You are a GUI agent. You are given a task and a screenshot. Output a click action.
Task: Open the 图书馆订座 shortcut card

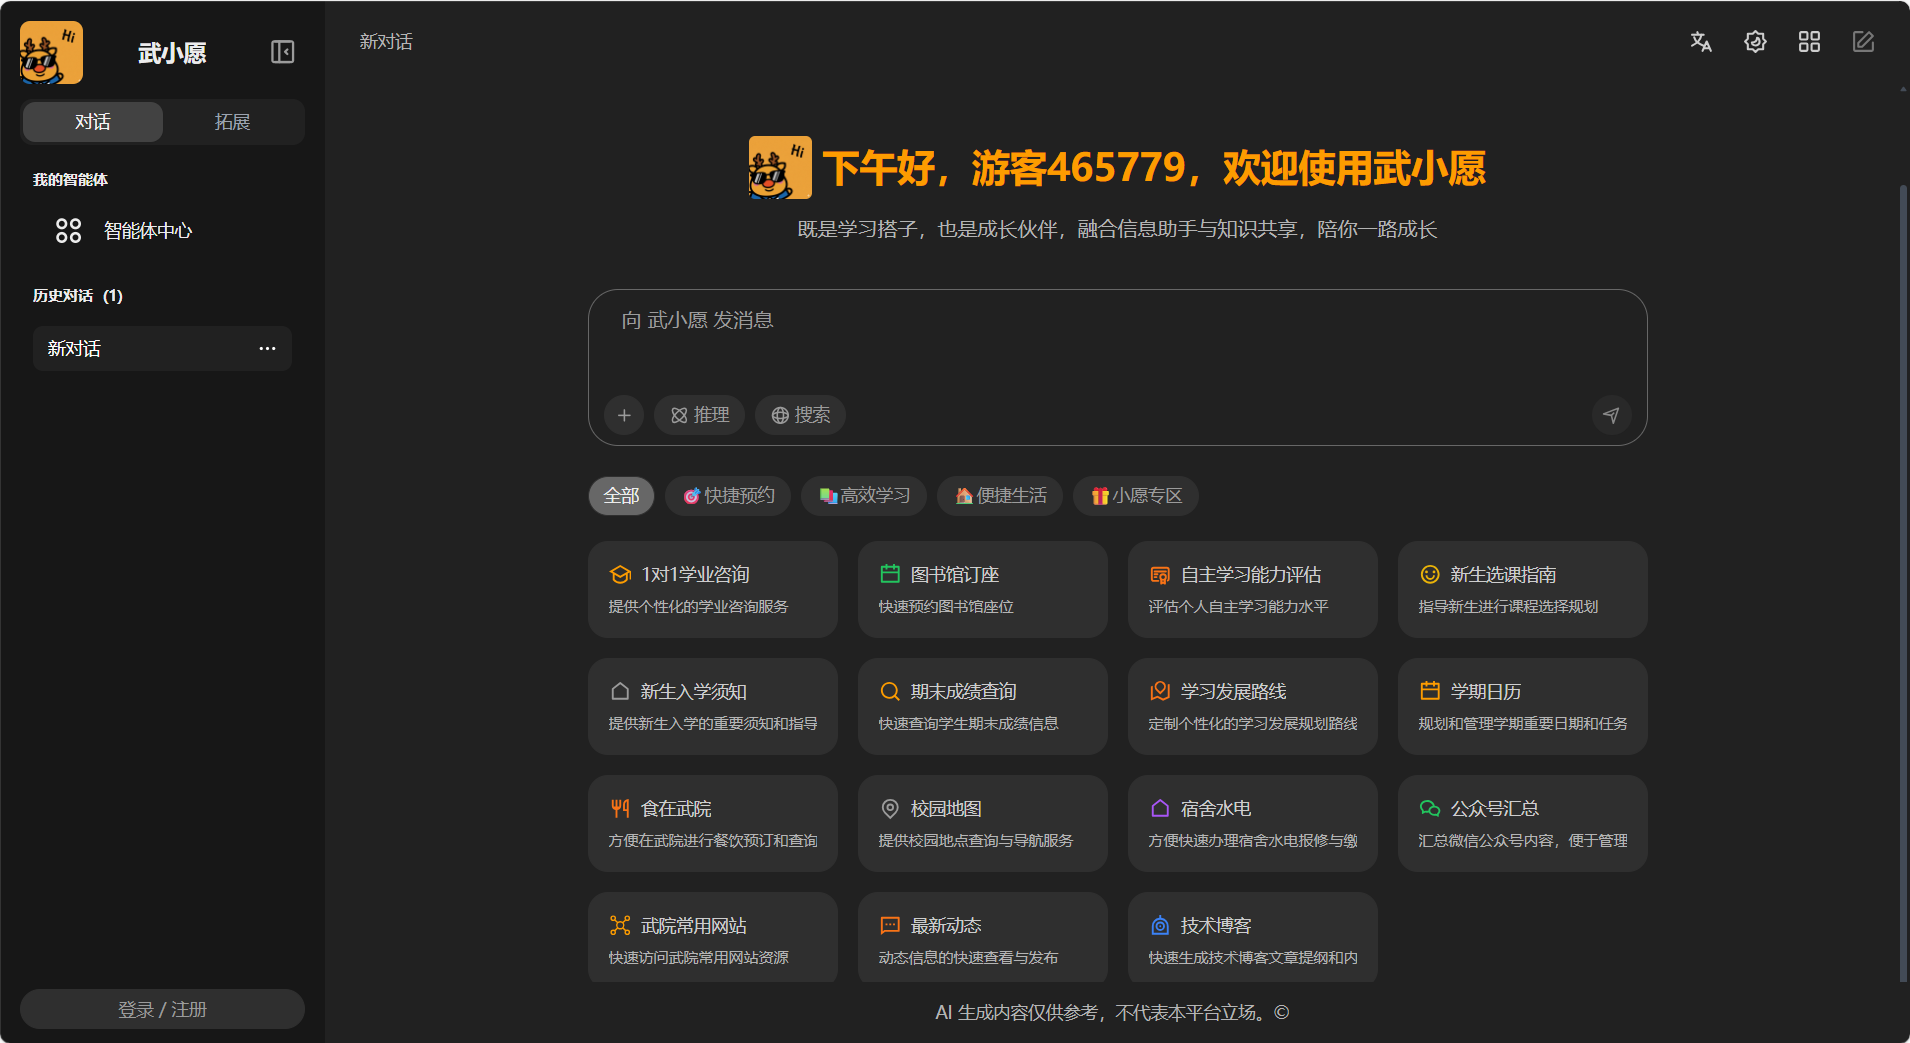click(x=982, y=589)
